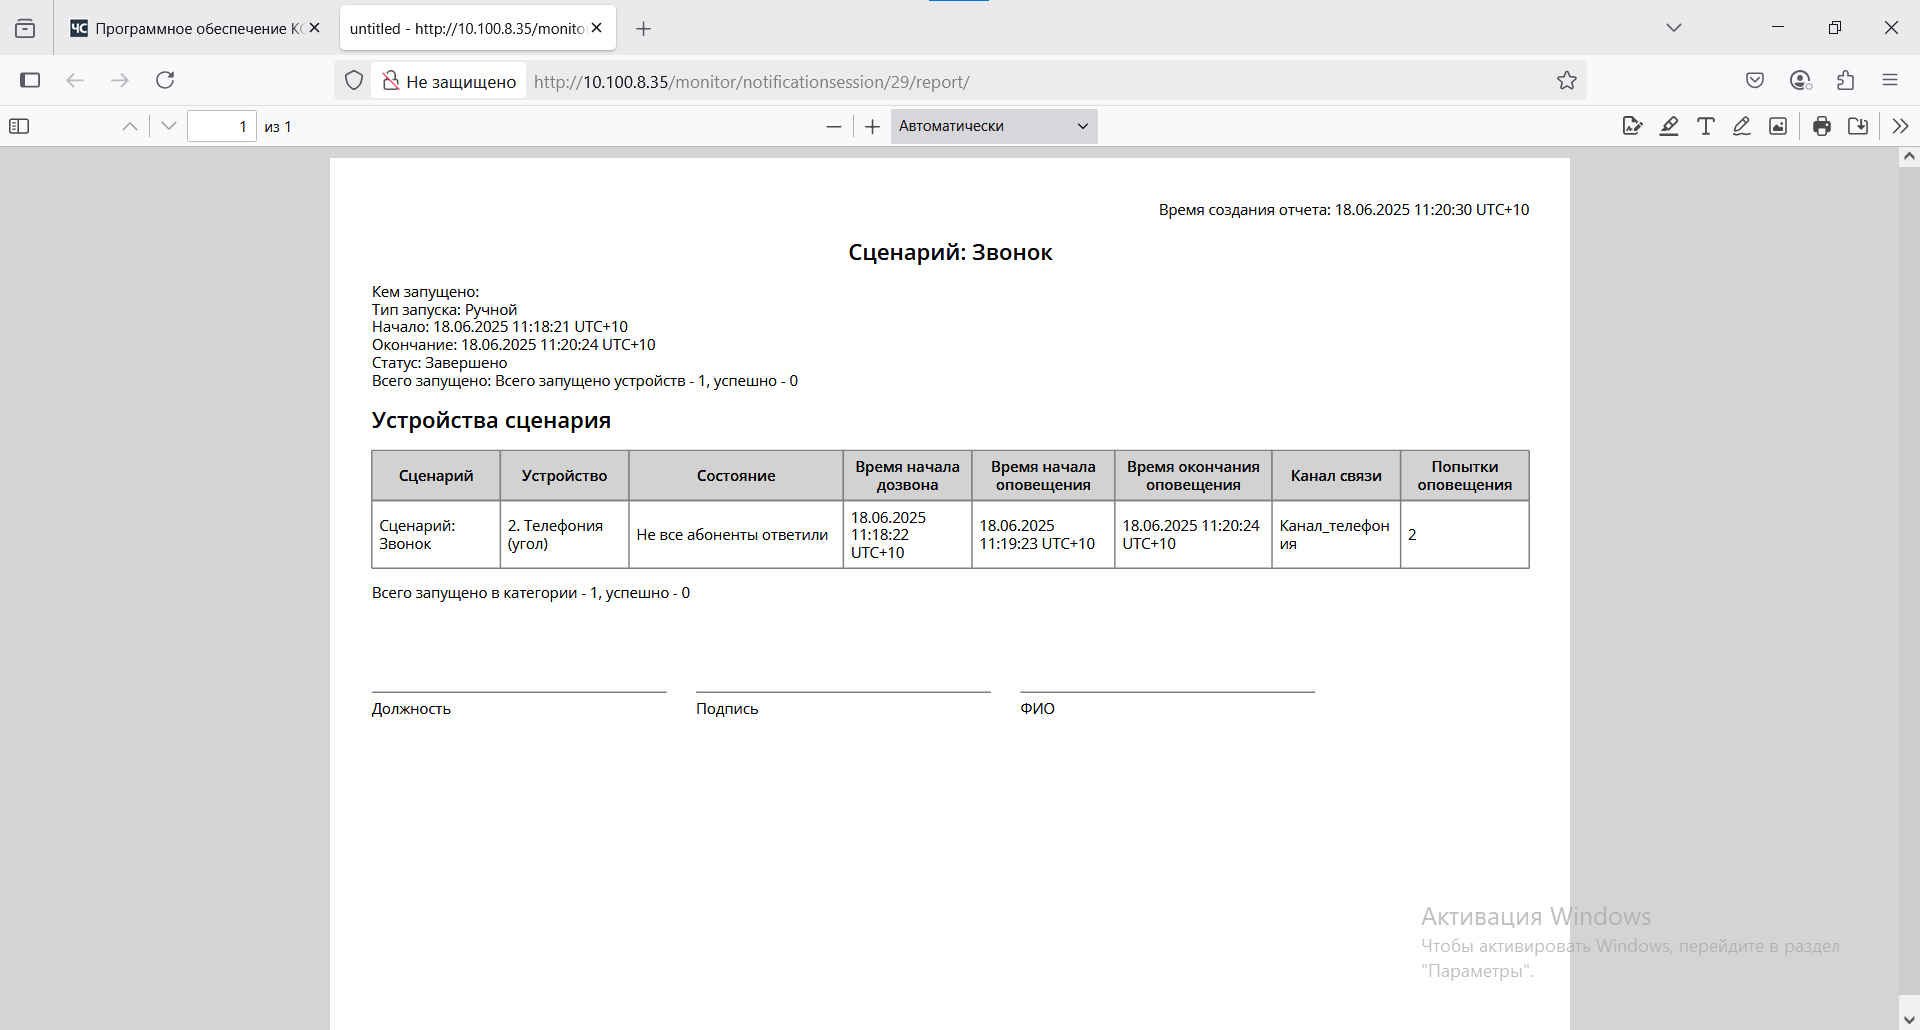Screen dimensions: 1920x1030
Task: Open the extensions panel
Action: pos(1845,80)
